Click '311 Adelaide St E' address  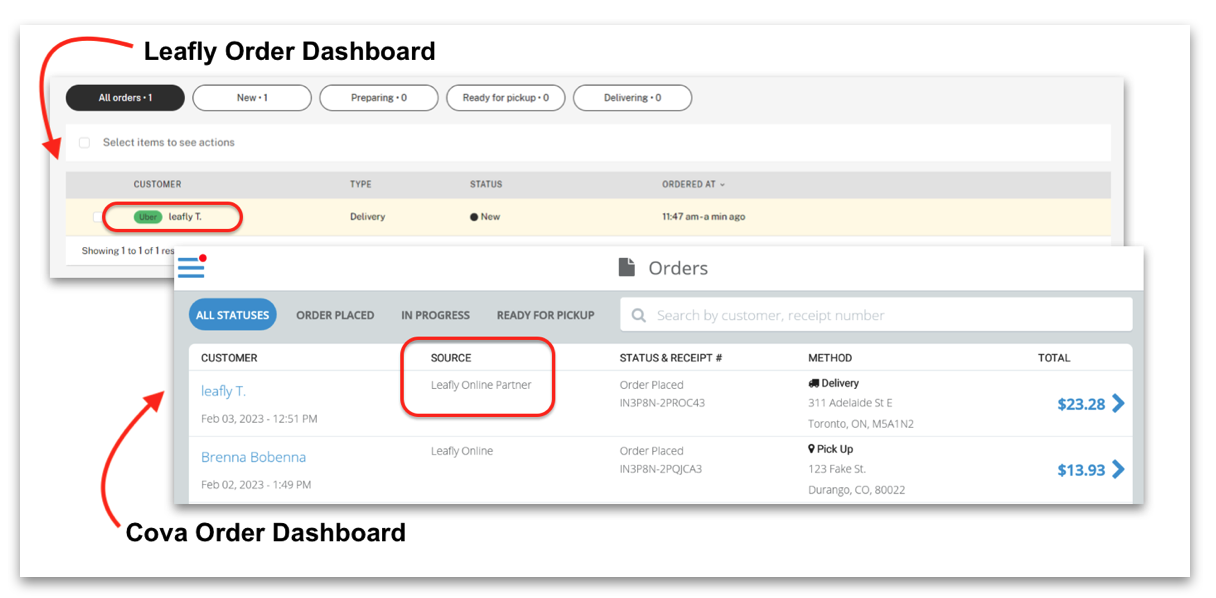850,403
